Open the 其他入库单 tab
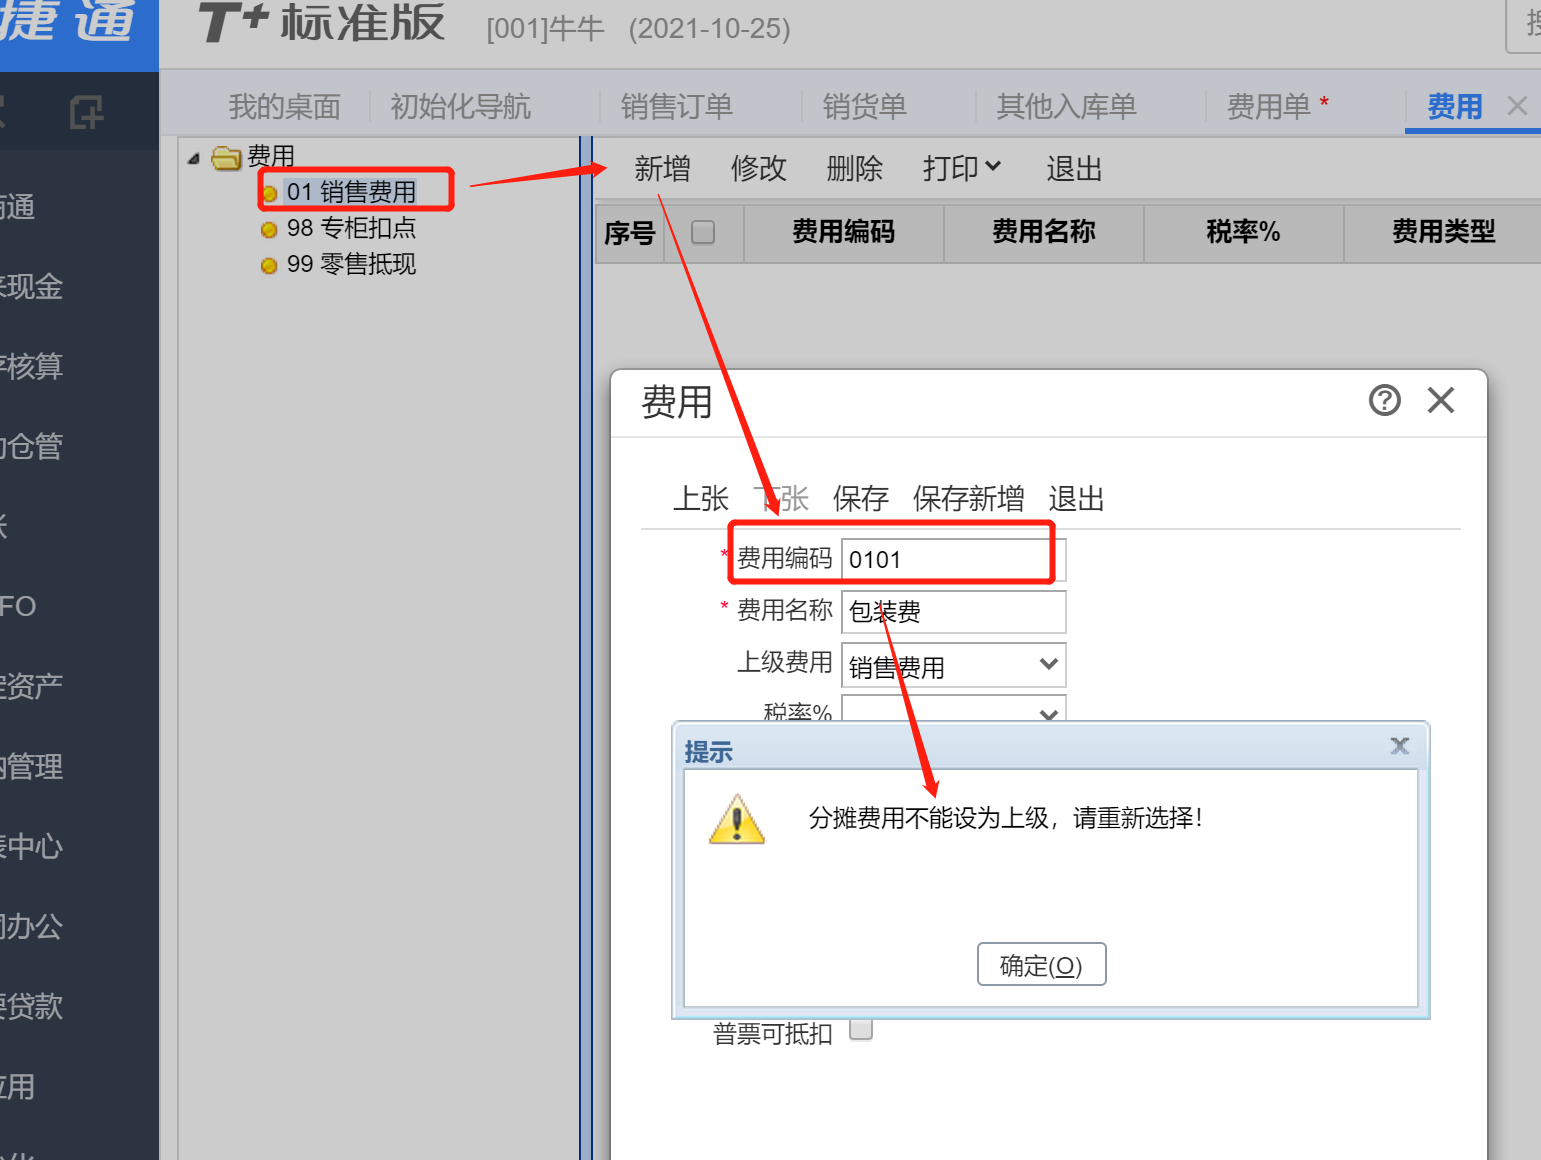1541x1160 pixels. [x=1066, y=106]
